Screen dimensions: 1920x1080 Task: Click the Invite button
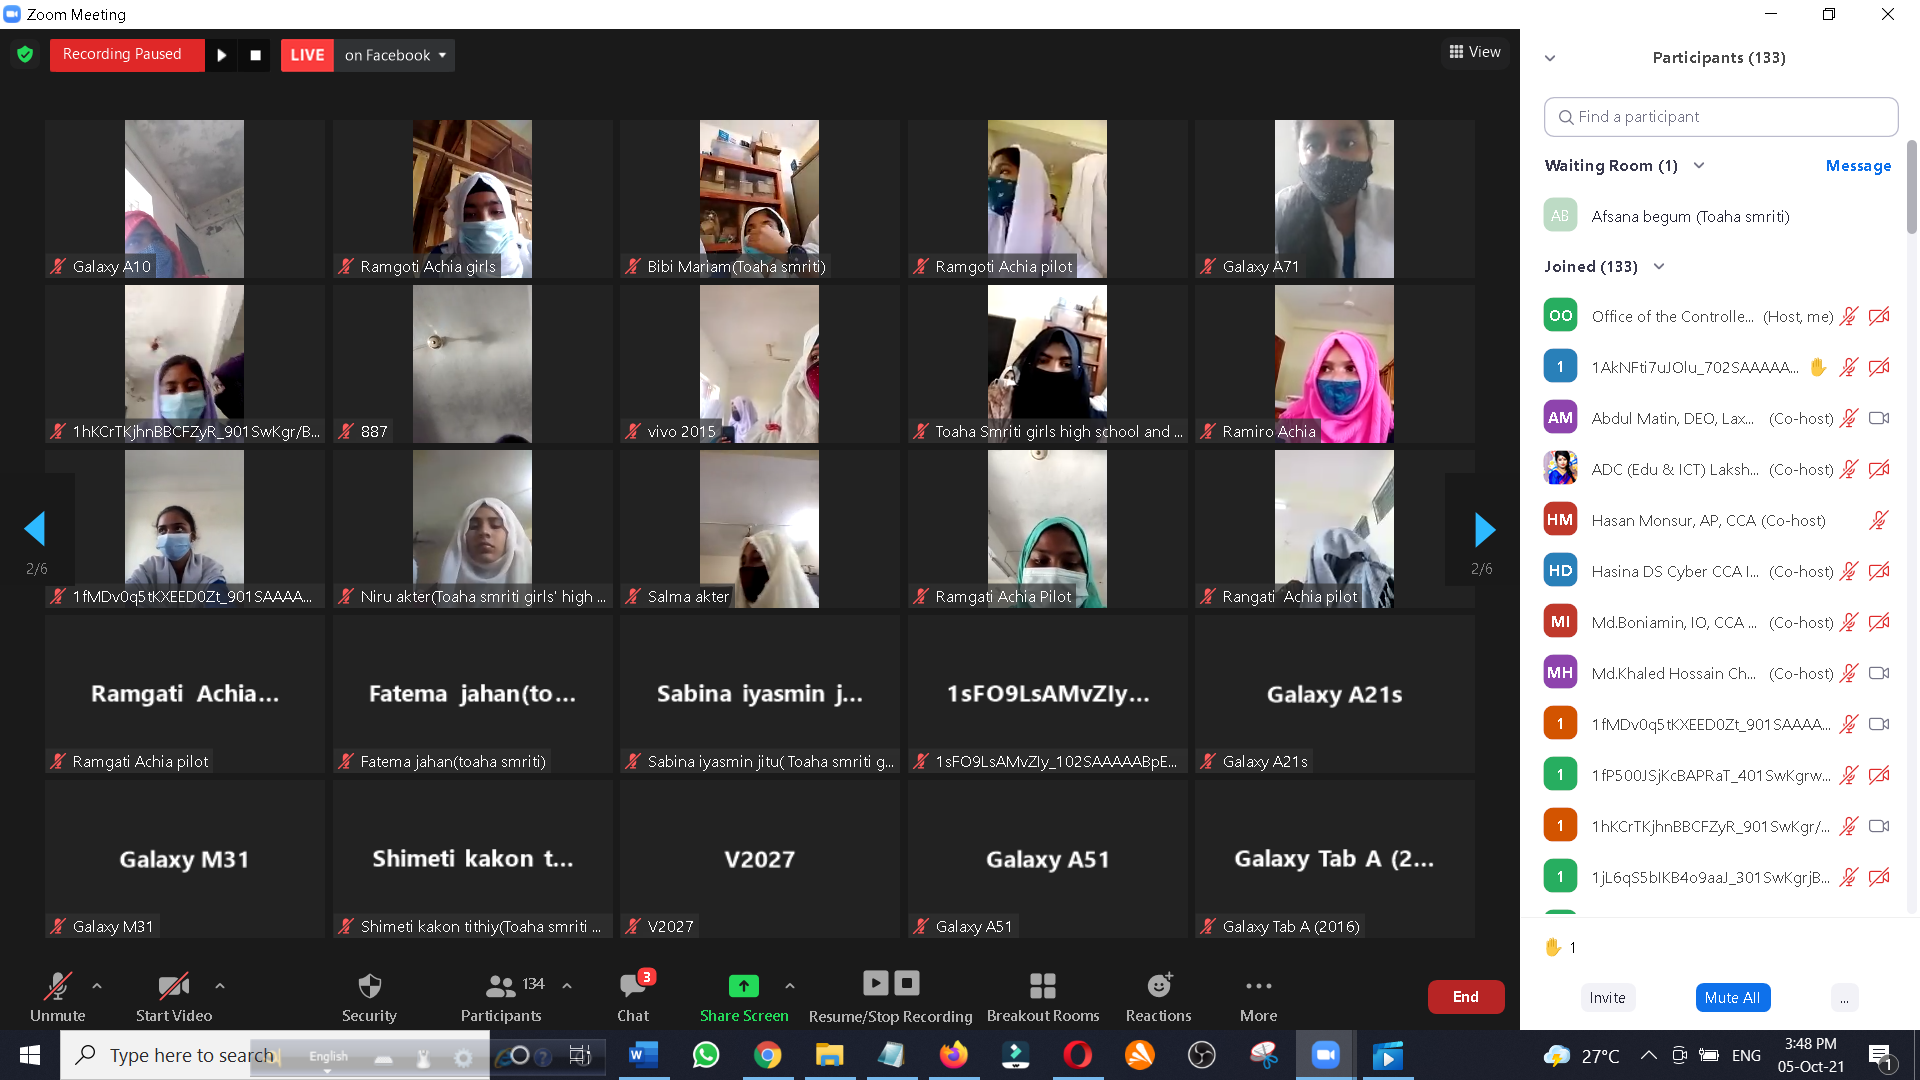point(1607,997)
